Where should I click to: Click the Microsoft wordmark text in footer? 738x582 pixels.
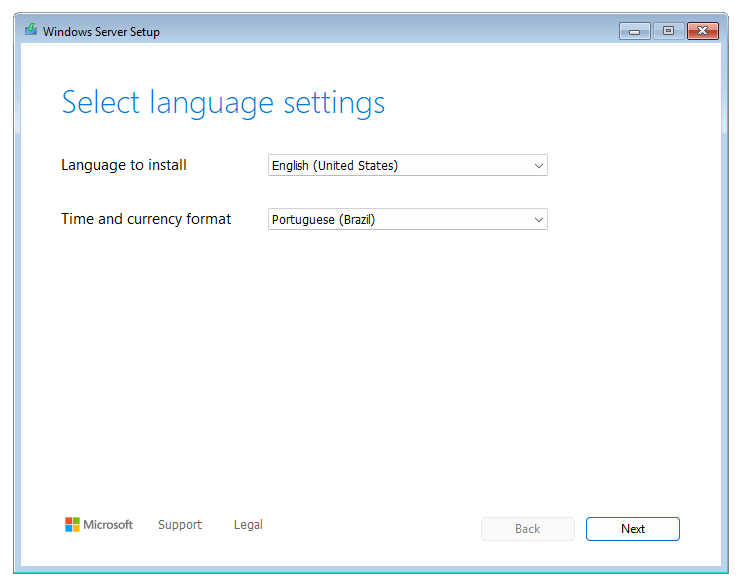(x=107, y=525)
